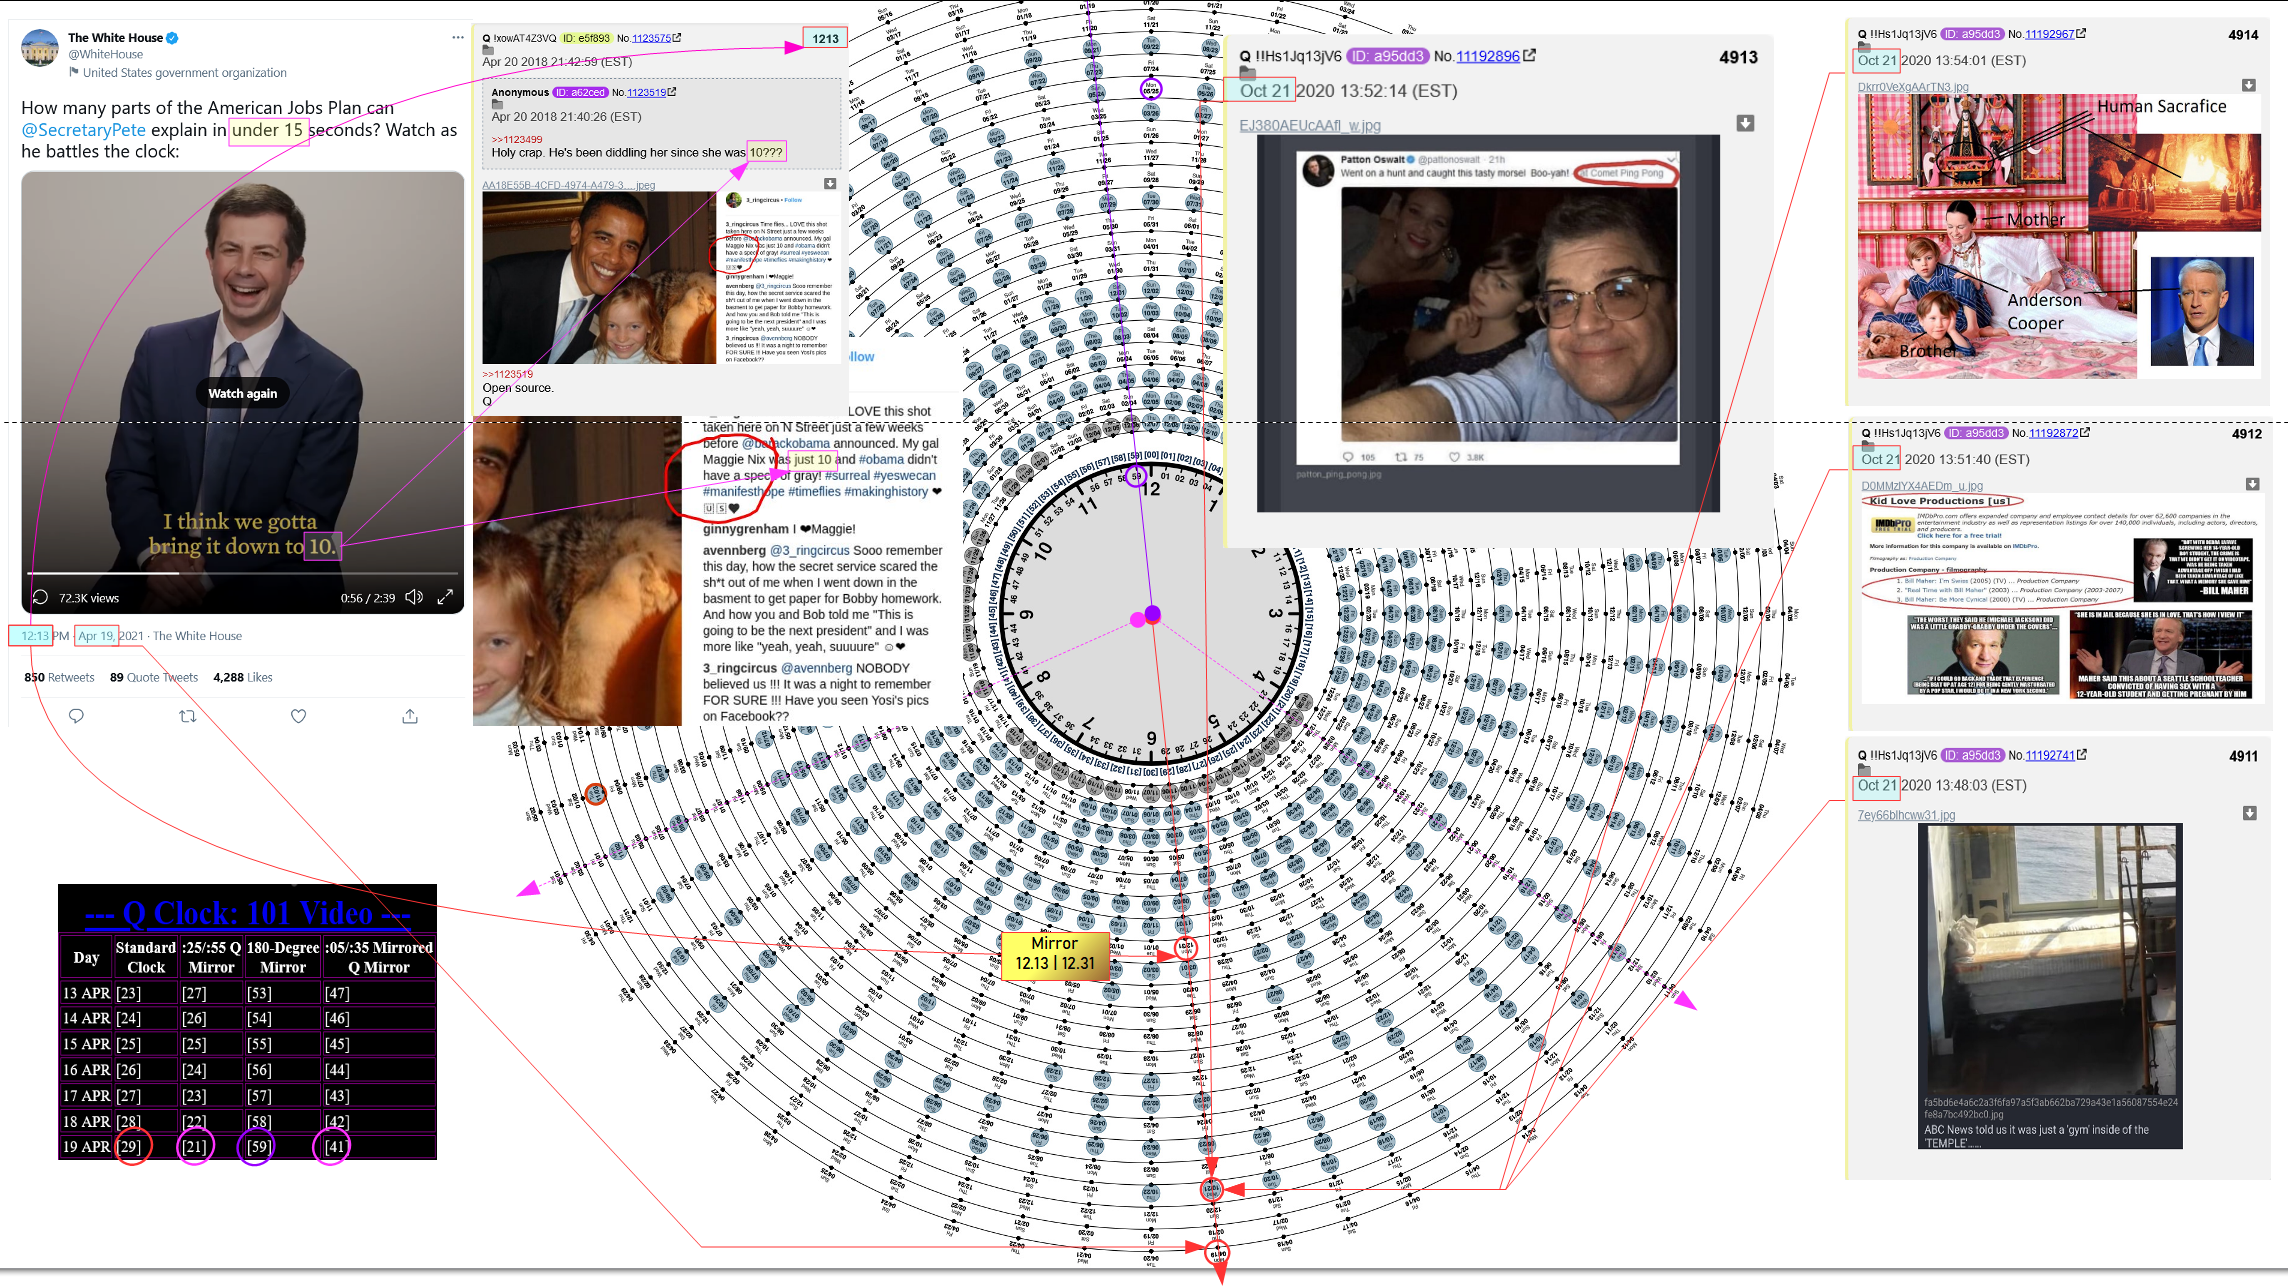Open the Q Clock: 101 Video link
The image size is (2288, 1287).
point(247,913)
